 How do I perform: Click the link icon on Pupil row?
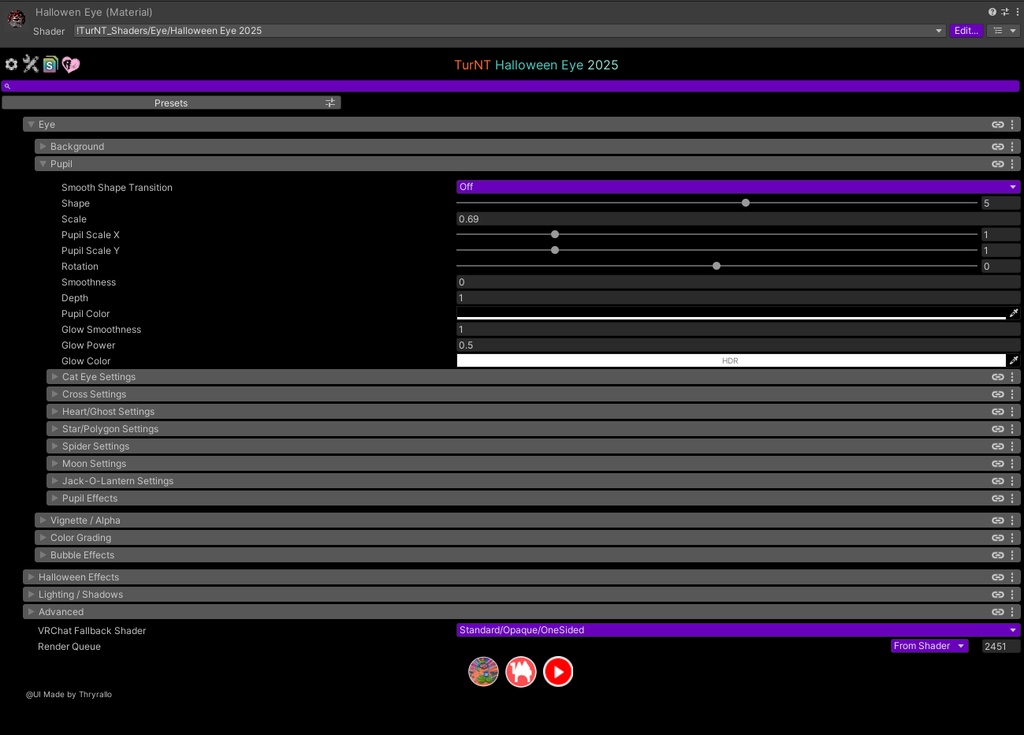tap(998, 164)
